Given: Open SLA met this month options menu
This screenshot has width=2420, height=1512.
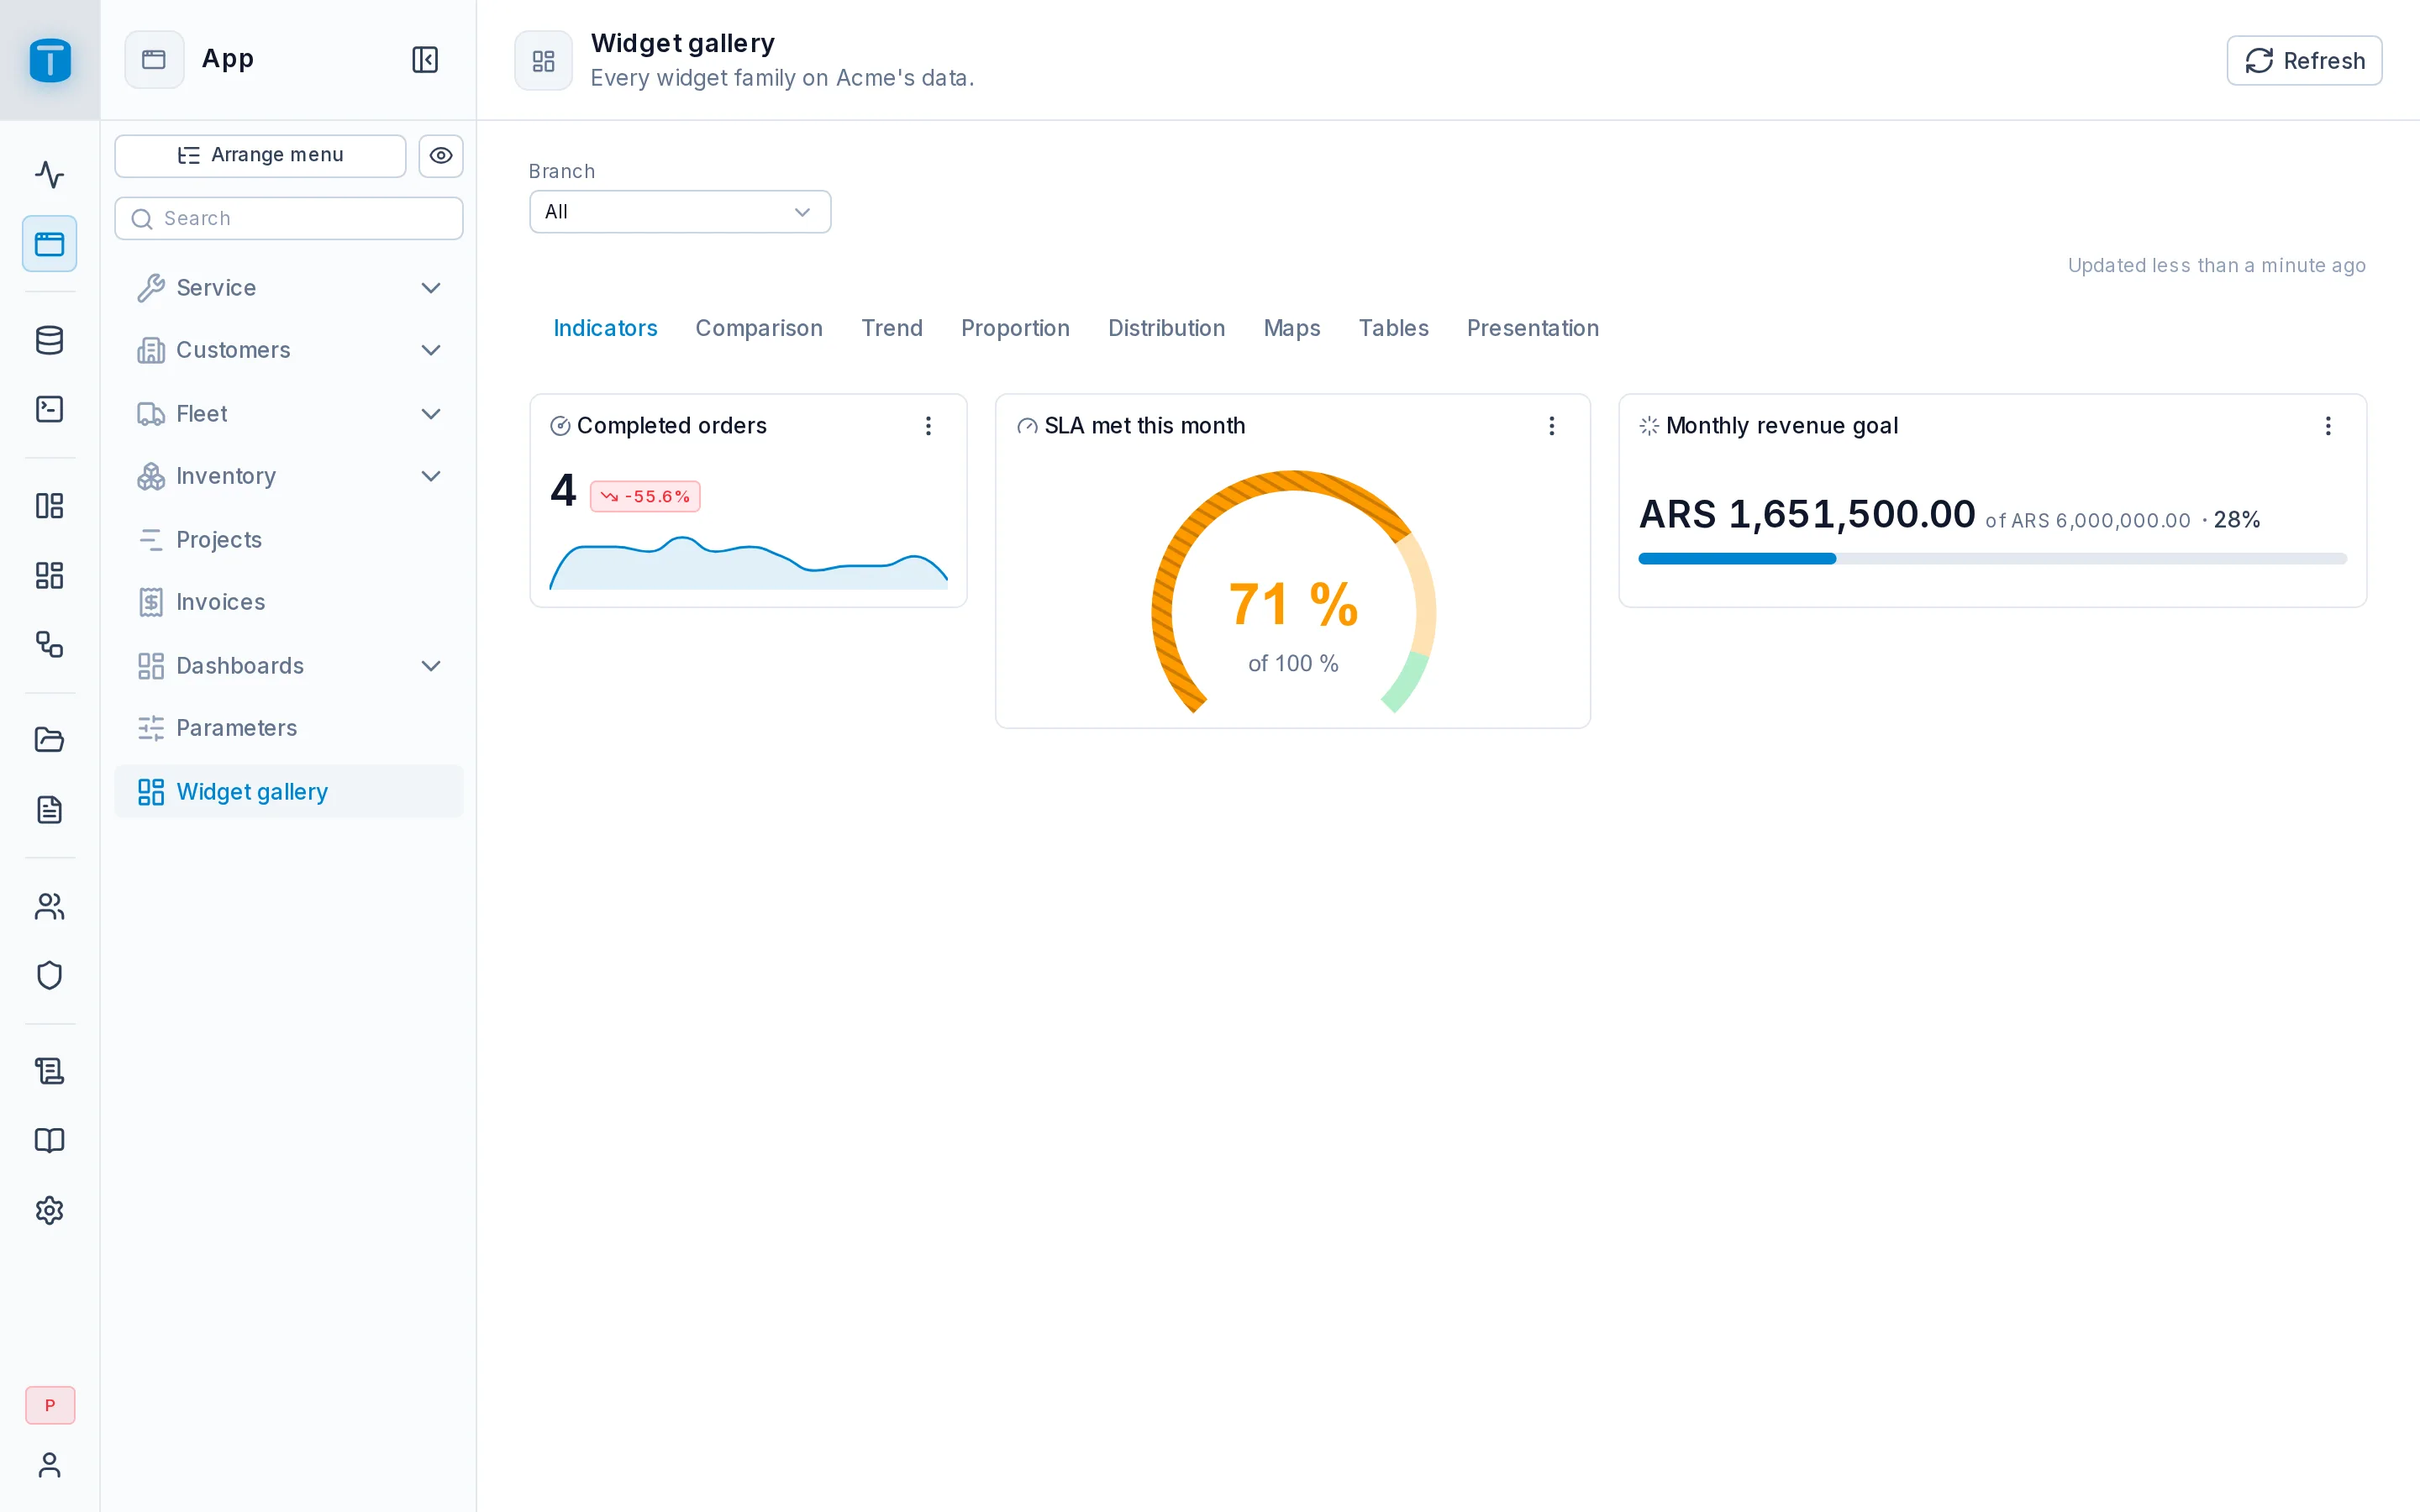Looking at the screenshot, I should (1551, 426).
